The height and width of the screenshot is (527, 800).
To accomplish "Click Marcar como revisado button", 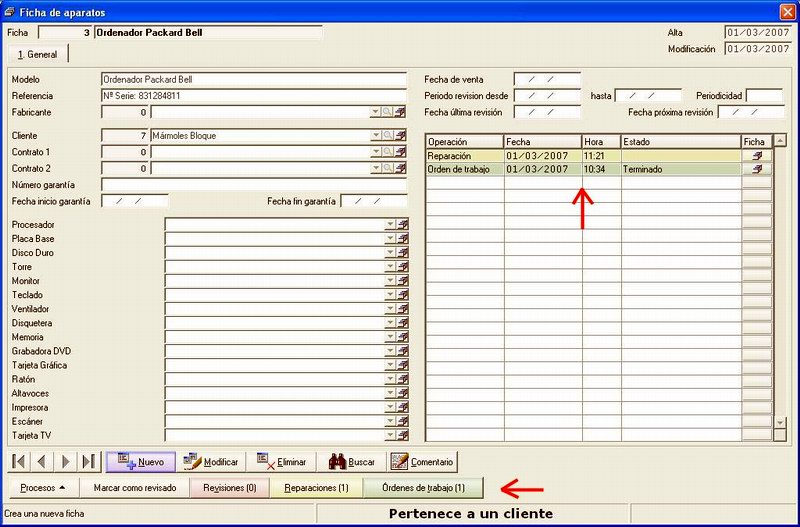I will point(135,488).
